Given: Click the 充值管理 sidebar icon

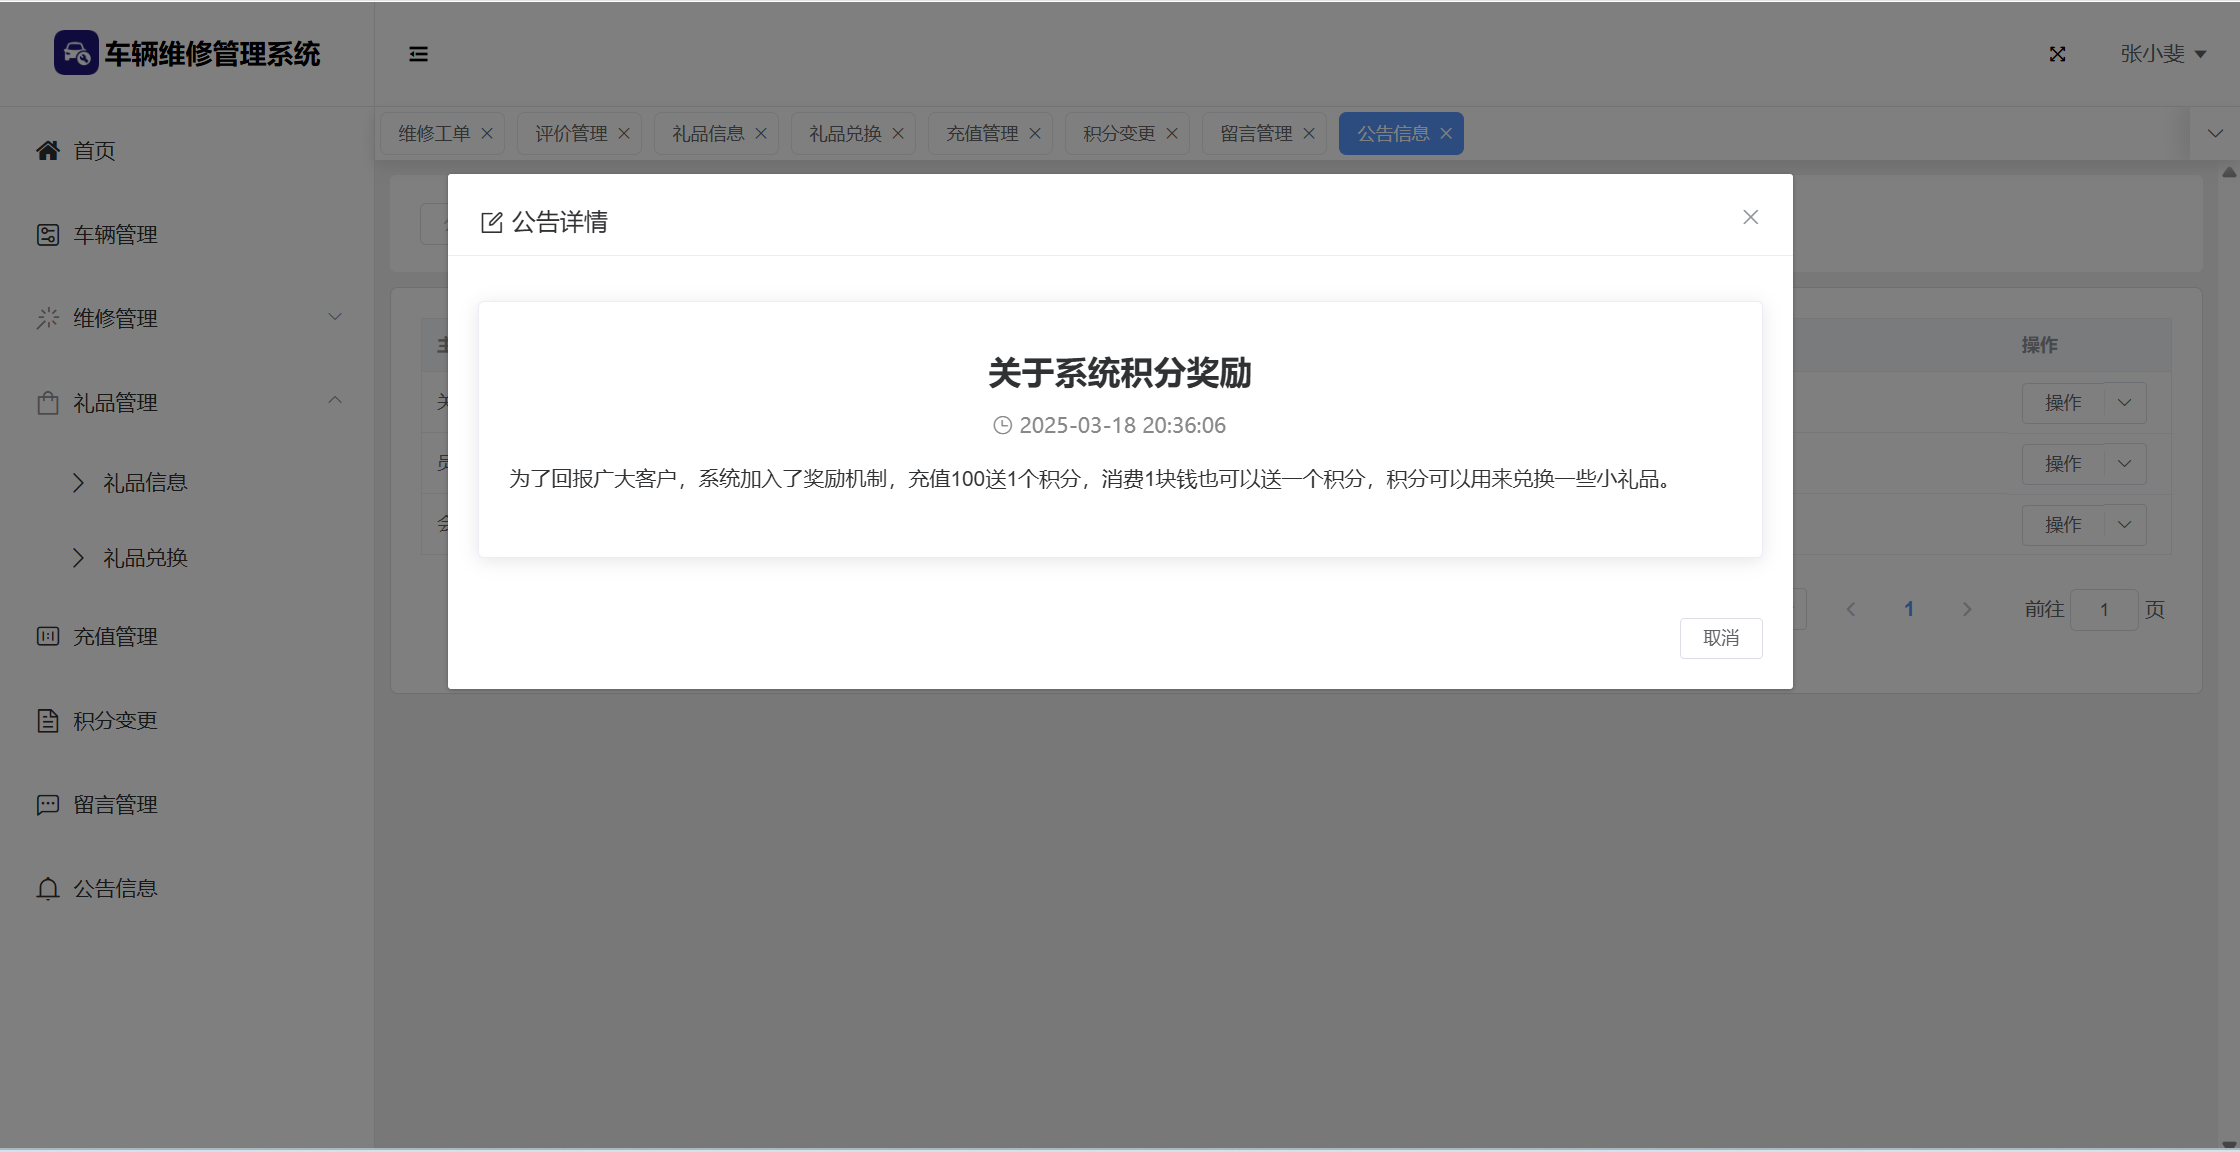Looking at the screenshot, I should (x=47, y=636).
